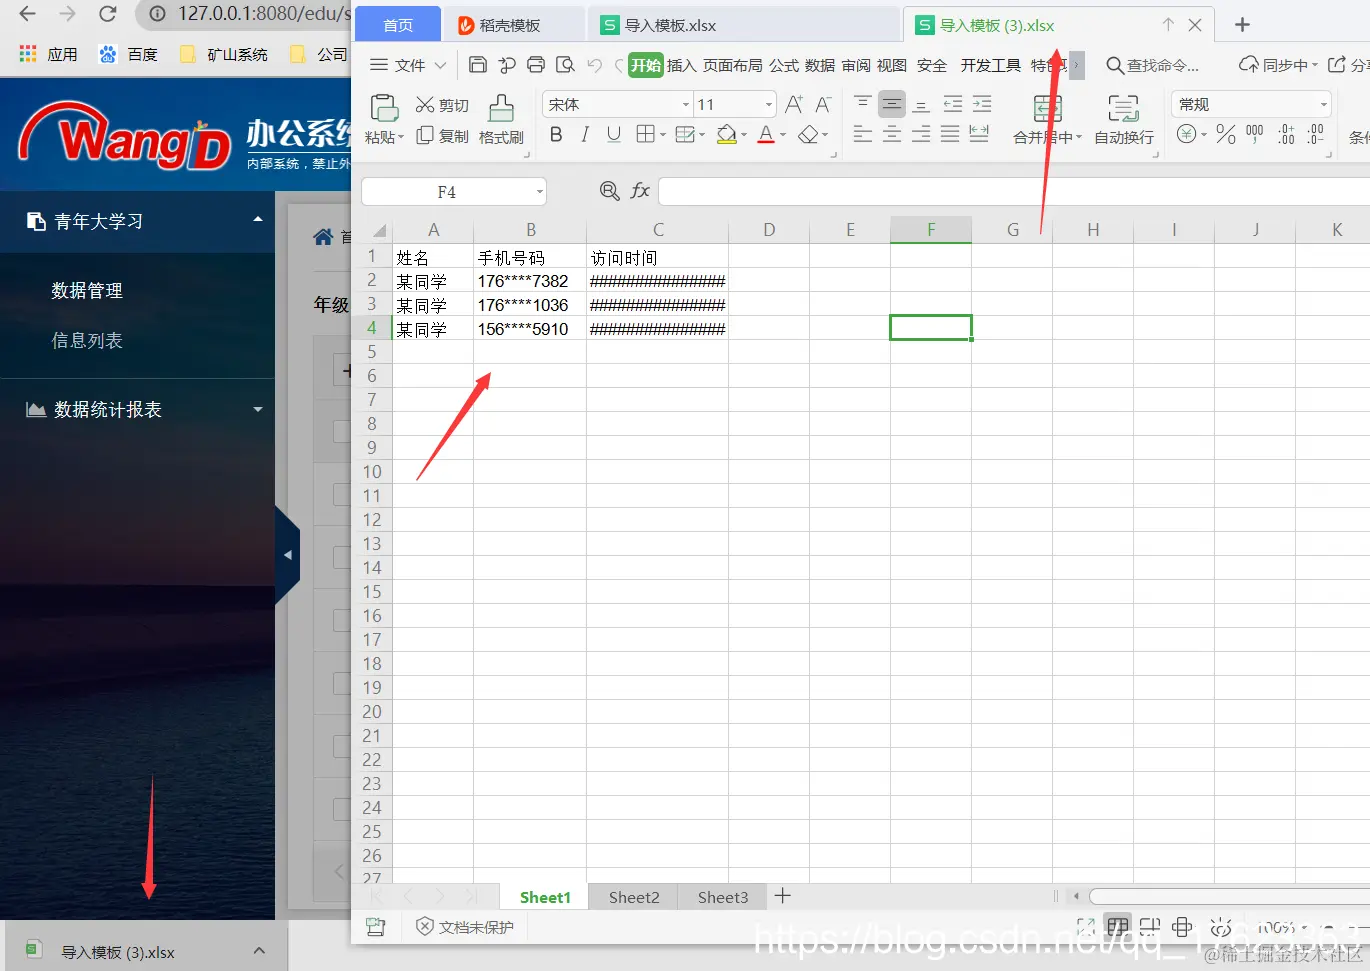Click the Merge and Center (合并居中) icon
The height and width of the screenshot is (971, 1370).
point(1047,108)
